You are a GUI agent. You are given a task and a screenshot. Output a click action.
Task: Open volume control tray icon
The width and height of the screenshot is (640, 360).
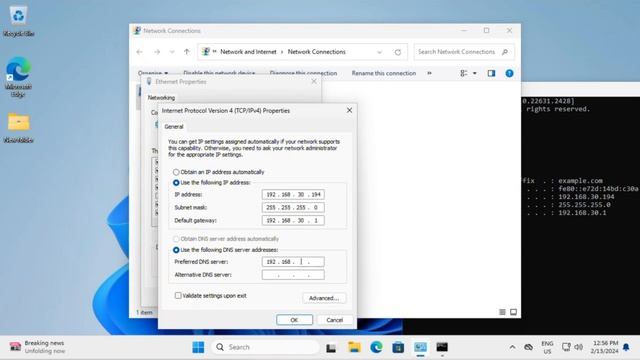[x=578, y=347]
